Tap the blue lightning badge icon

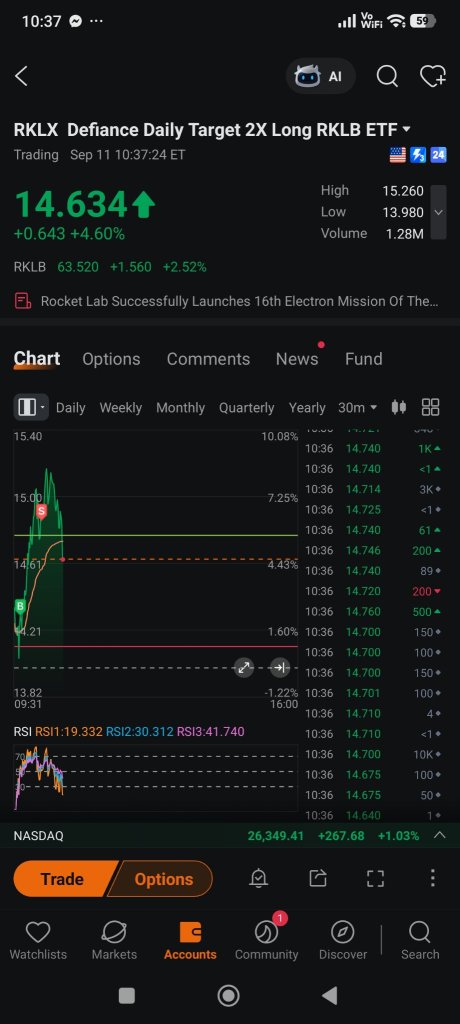coord(418,155)
